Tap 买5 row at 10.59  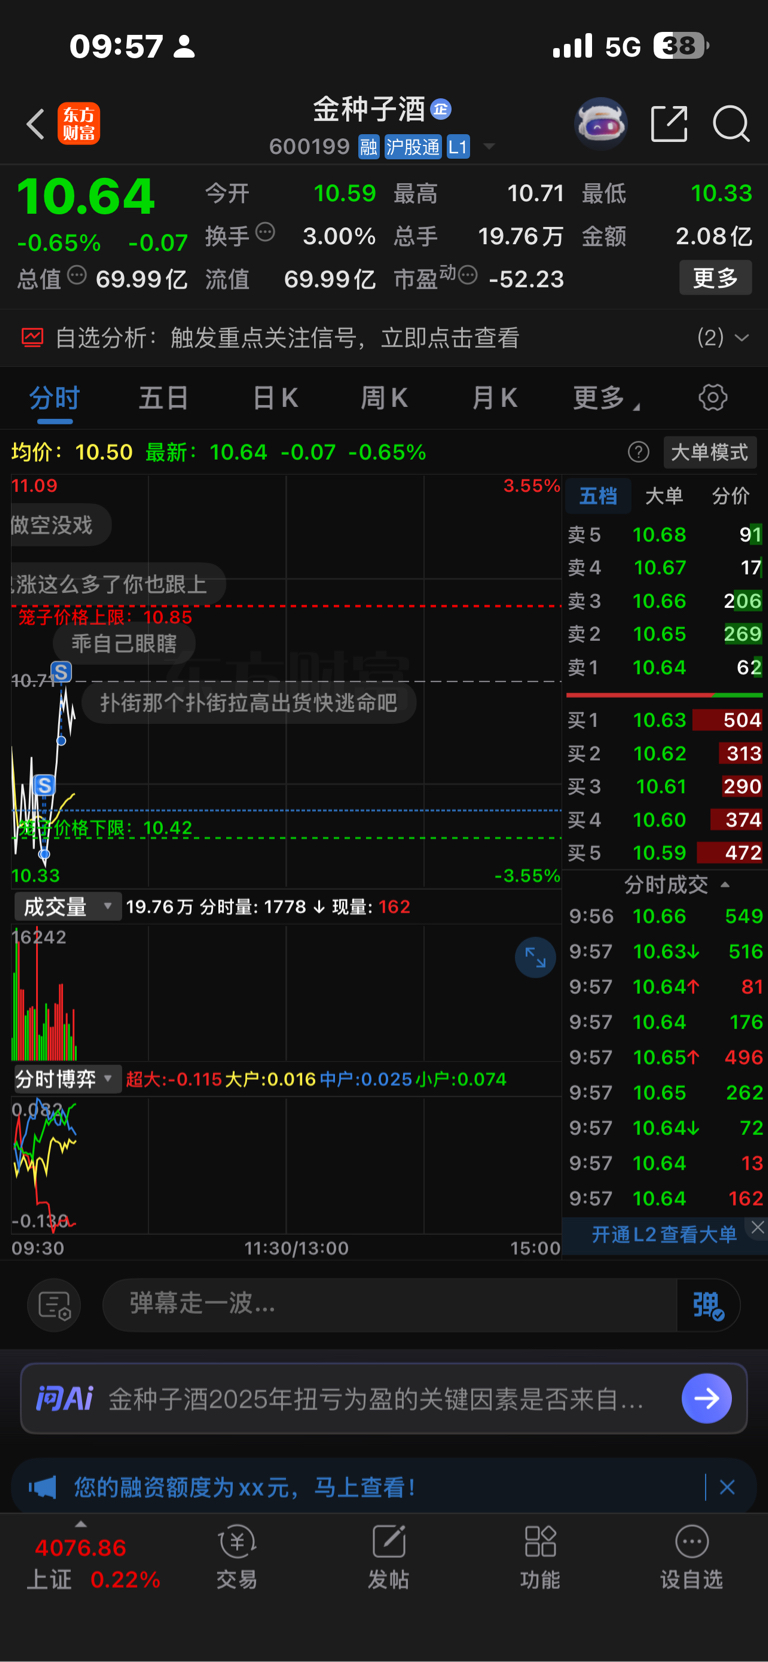tap(665, 853)
